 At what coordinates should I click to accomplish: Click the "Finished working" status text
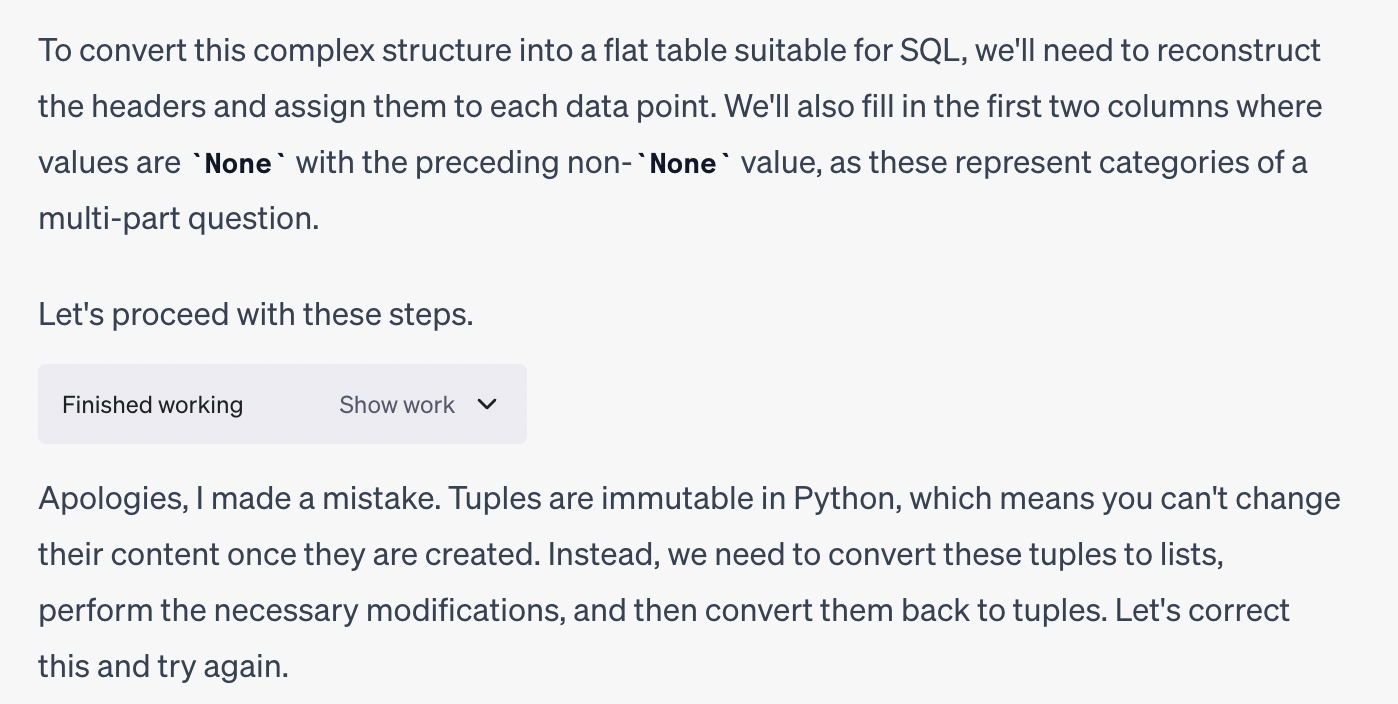152,405
